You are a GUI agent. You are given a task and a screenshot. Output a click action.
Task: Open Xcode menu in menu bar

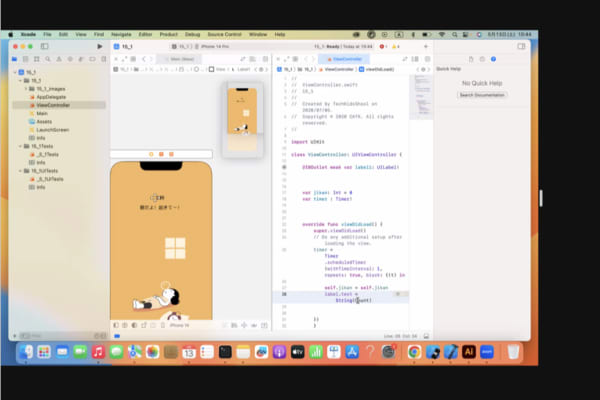tap(28, 34)
